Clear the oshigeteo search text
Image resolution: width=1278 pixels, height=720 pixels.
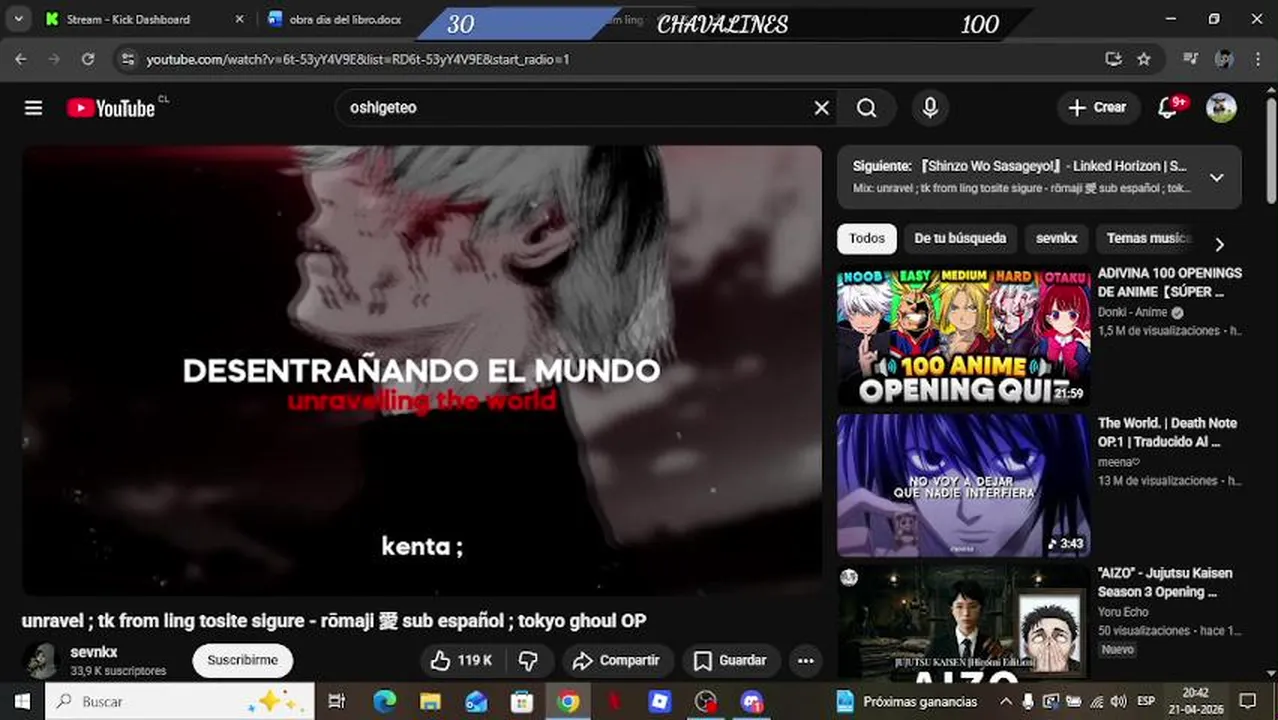[x=821, y=108]
